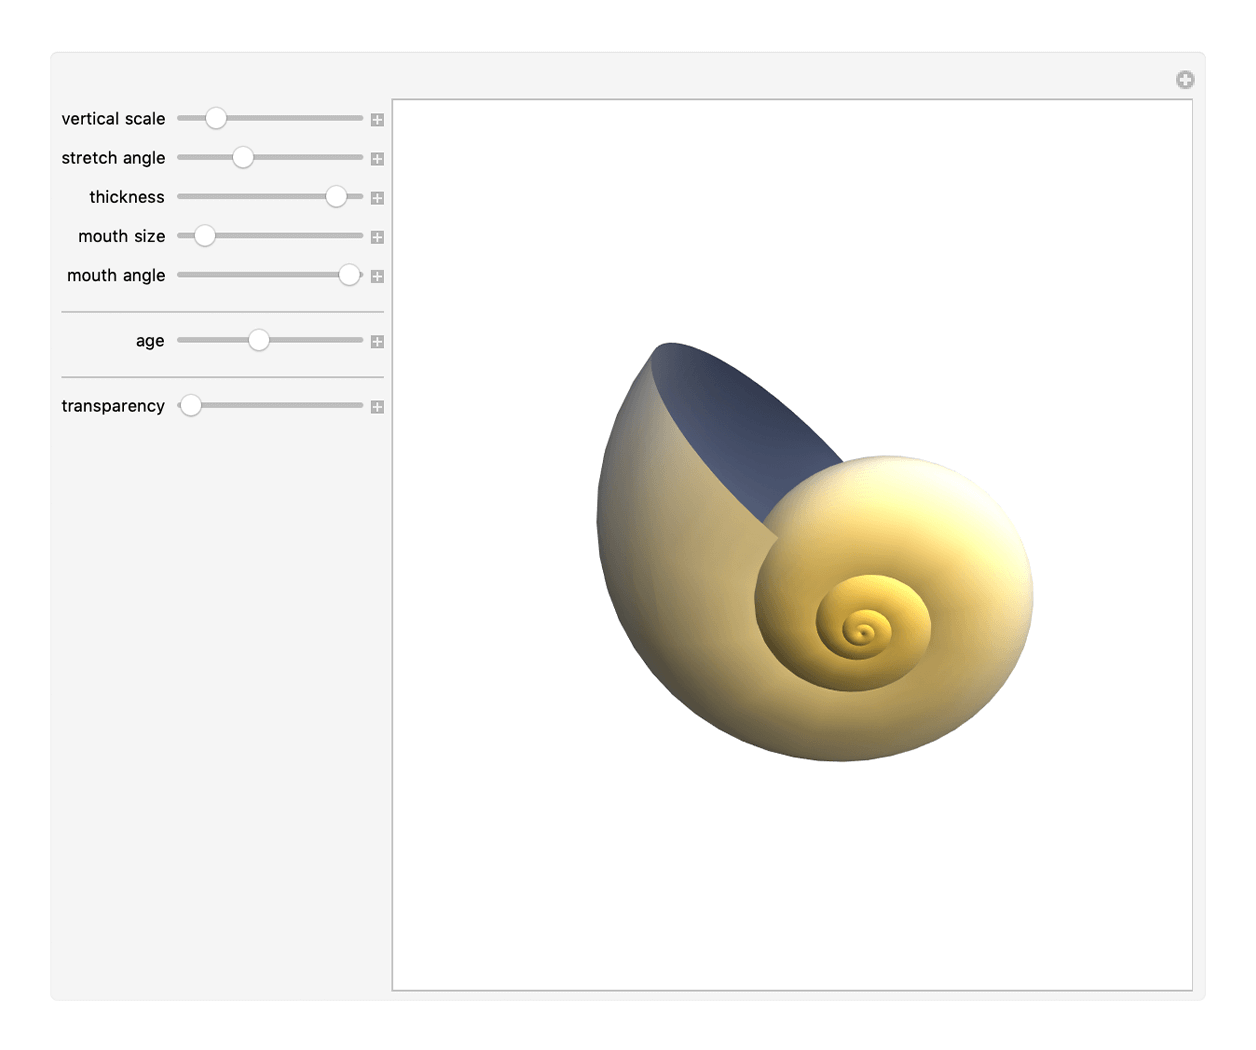Click the 'stretch angle' label

[x=113, y=158]
